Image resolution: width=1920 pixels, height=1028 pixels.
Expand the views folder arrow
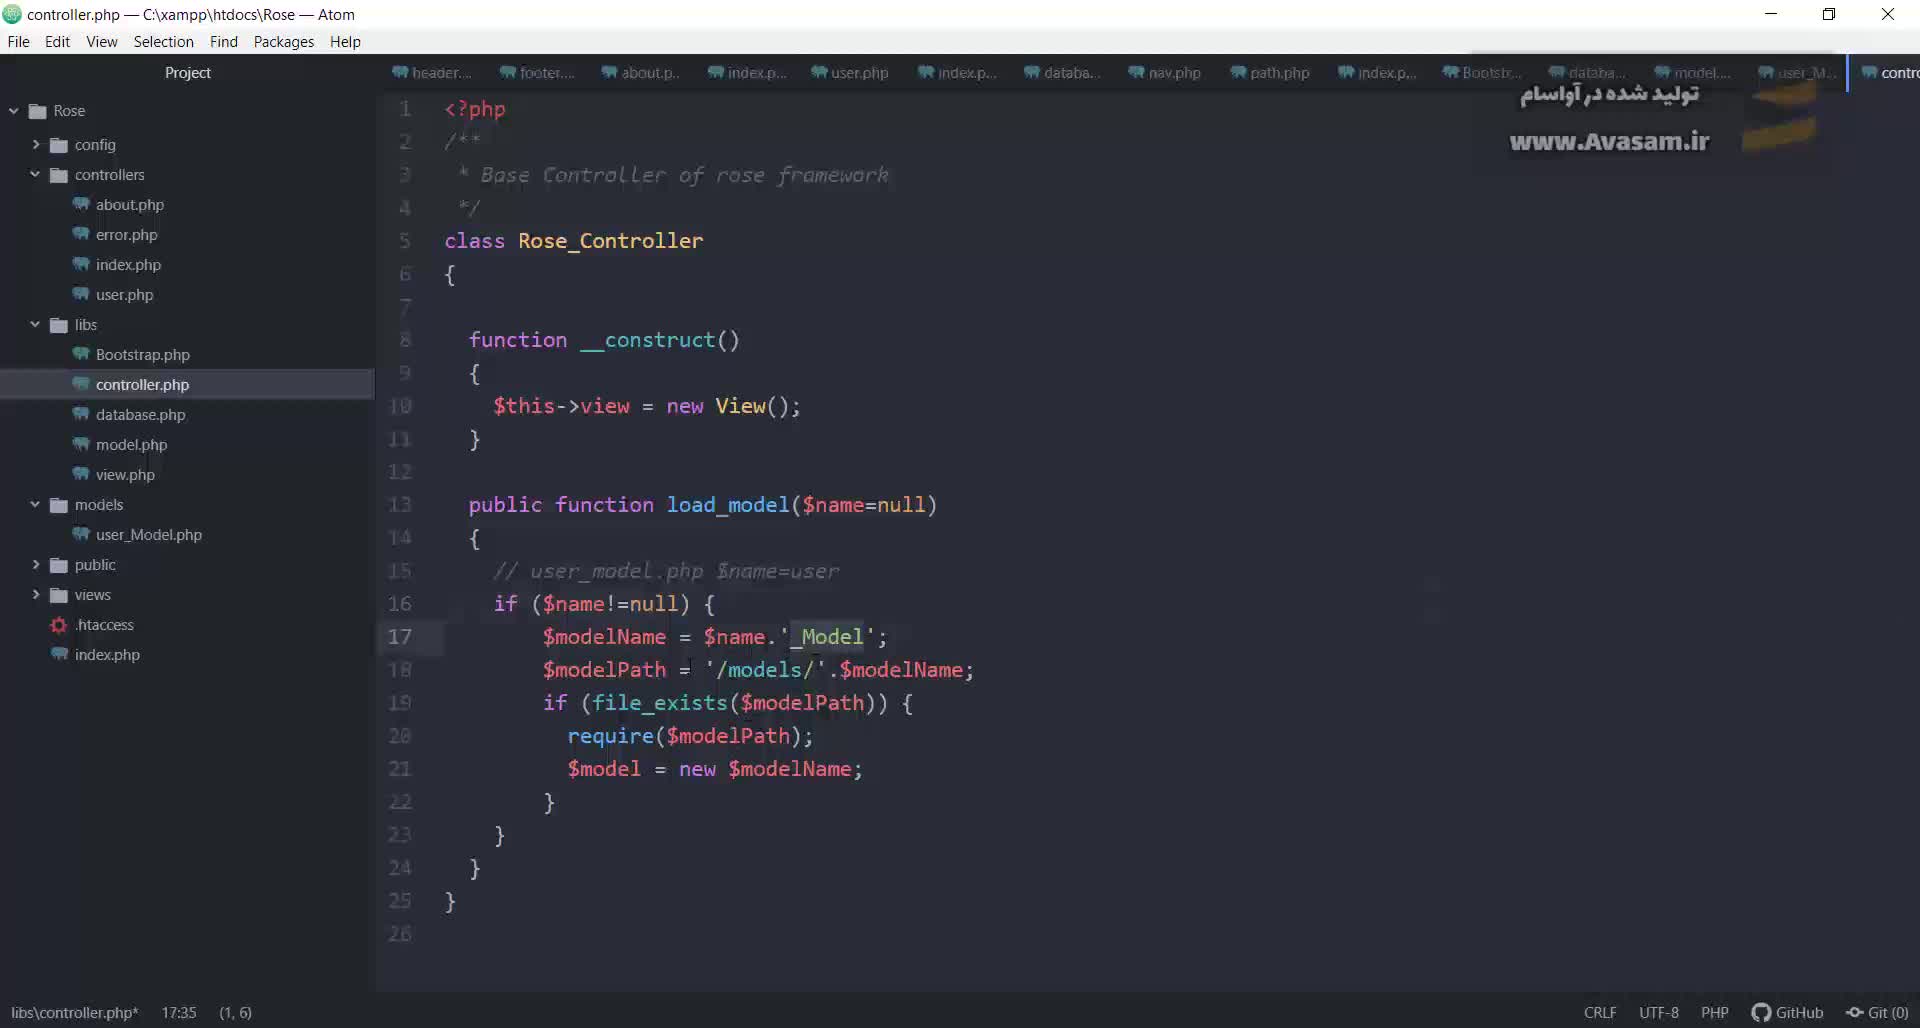[36, 594]
